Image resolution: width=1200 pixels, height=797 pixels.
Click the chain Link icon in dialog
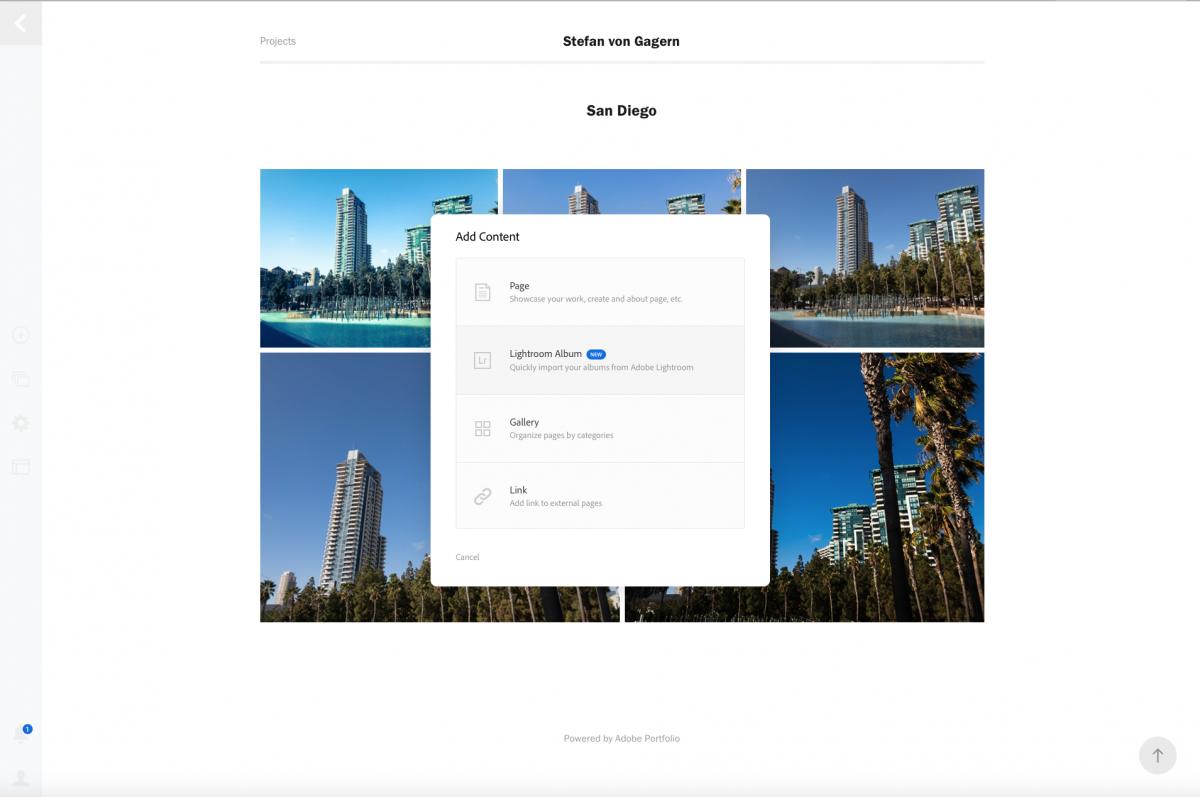(482, 496)
